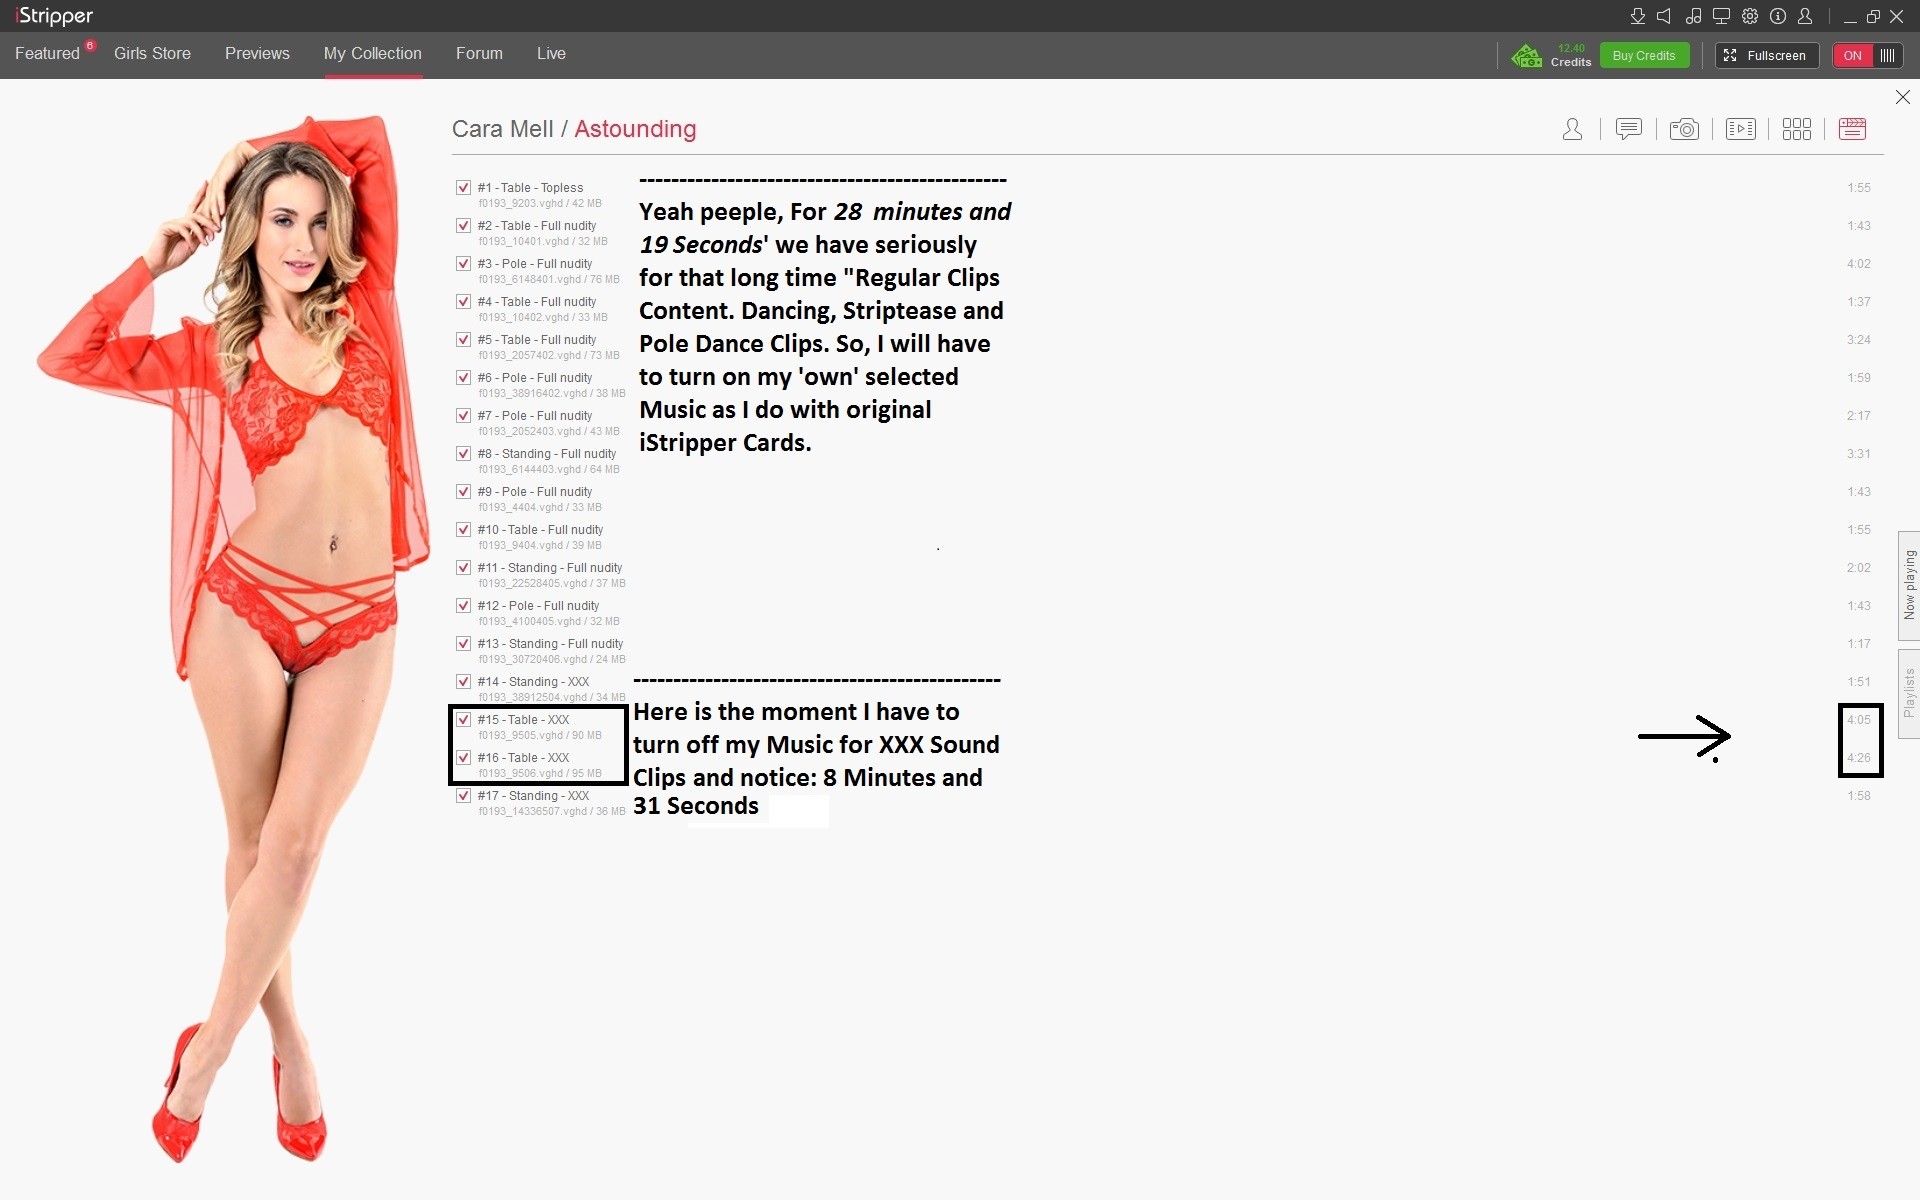The width and height of the screenshot is (1920, 1200).
Task: Open the music note settings icon
Action: click(1692, 16)
